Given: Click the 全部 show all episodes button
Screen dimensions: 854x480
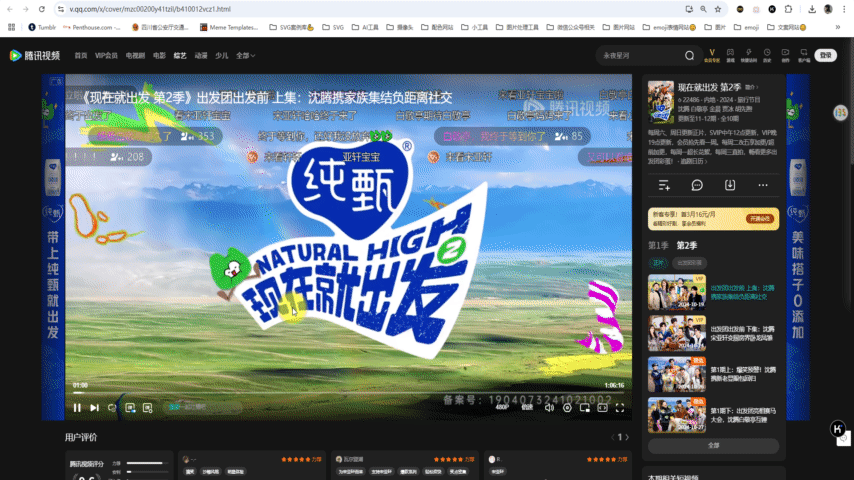Looking at the screenshot, I should [713, 446].
